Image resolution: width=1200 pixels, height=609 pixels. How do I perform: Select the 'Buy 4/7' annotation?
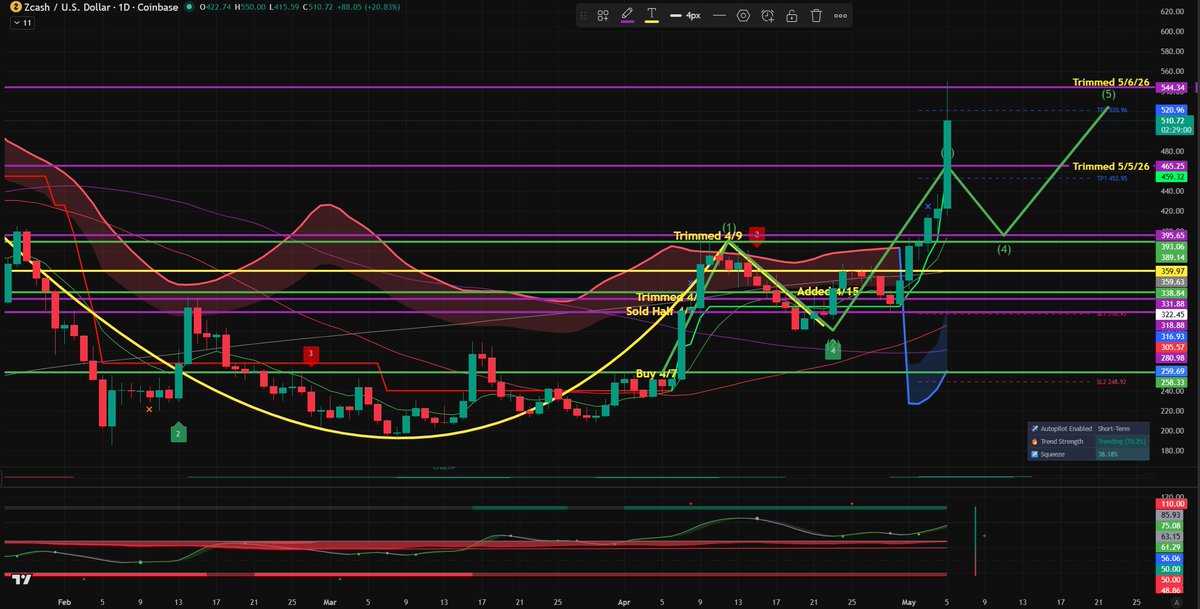click(x=657, y=373)
